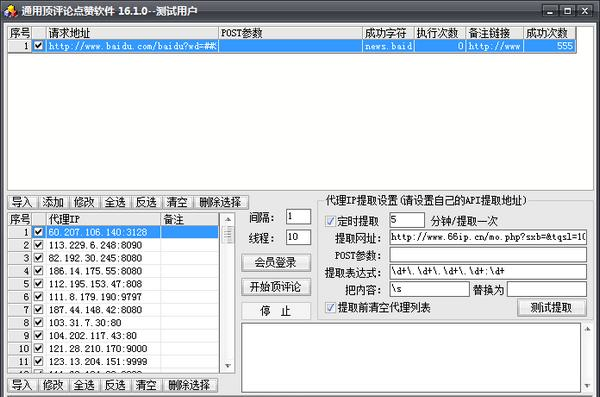This screenshot has width=600, height=397.
Task: Click 执行次数 column header
Action: click(x=440, y=33)
